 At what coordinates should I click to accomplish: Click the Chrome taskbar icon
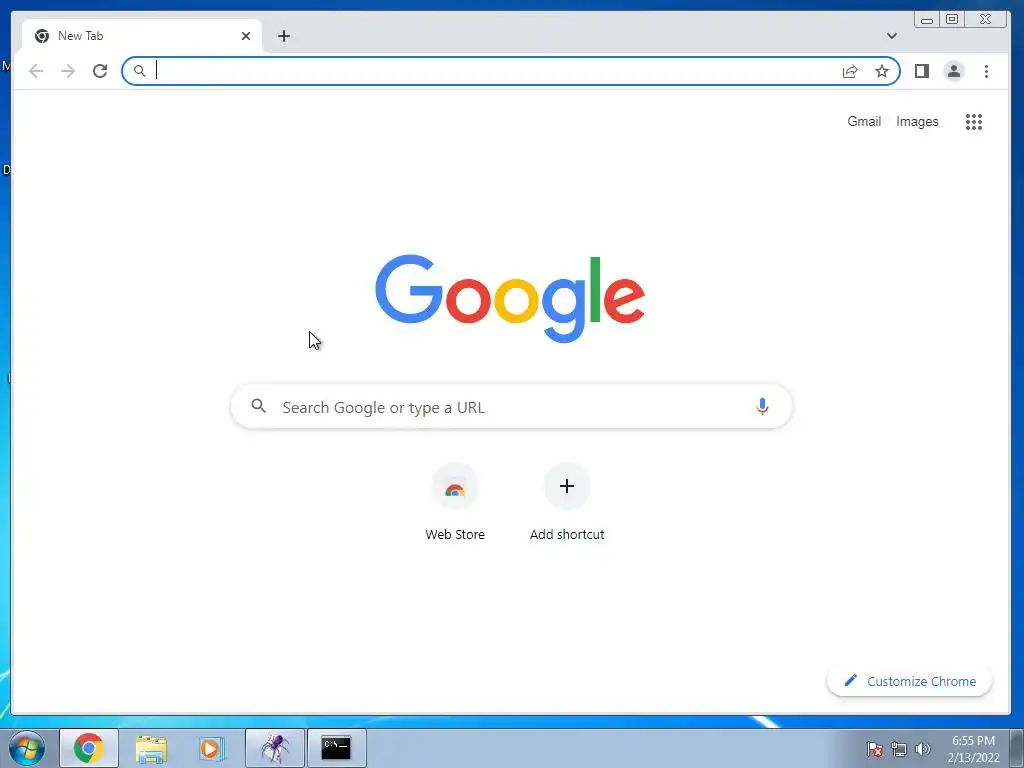(89, 748)
